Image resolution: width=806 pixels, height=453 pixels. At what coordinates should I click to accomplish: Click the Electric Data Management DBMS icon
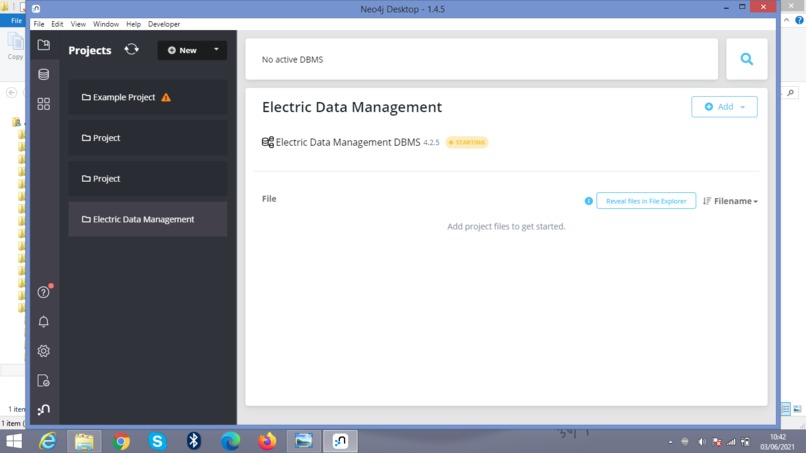tap(268, 142)
